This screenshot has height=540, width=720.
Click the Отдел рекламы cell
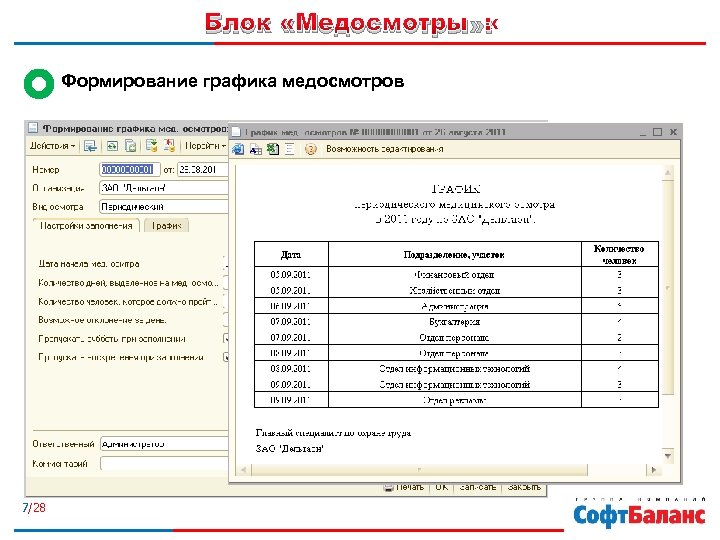coord(454,400)
